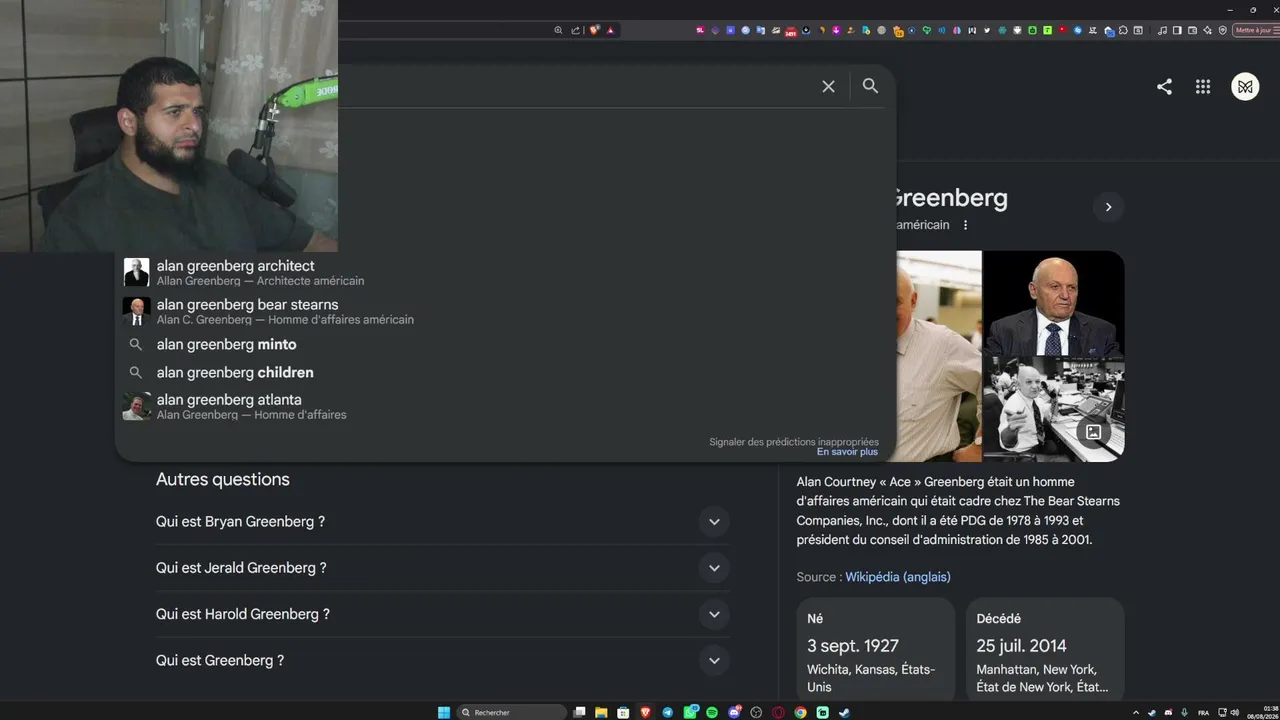Open Task View in the taskbar
1280x720 pixels.
click(579, 712)
